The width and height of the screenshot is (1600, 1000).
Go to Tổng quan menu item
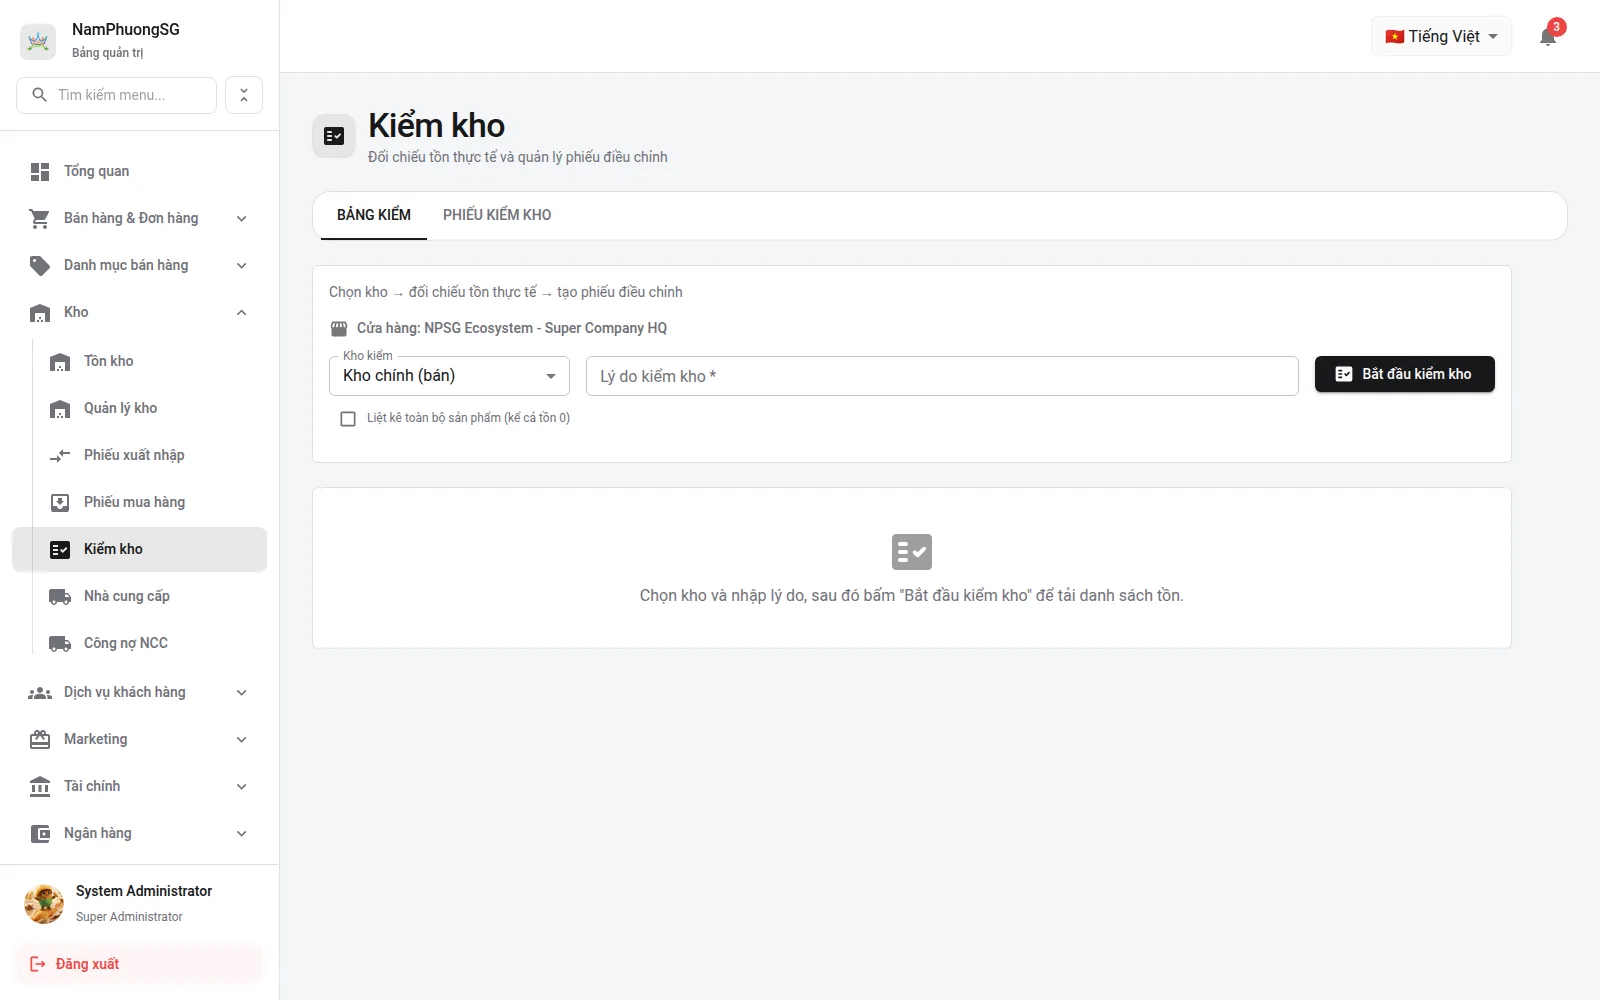[139, 172]
